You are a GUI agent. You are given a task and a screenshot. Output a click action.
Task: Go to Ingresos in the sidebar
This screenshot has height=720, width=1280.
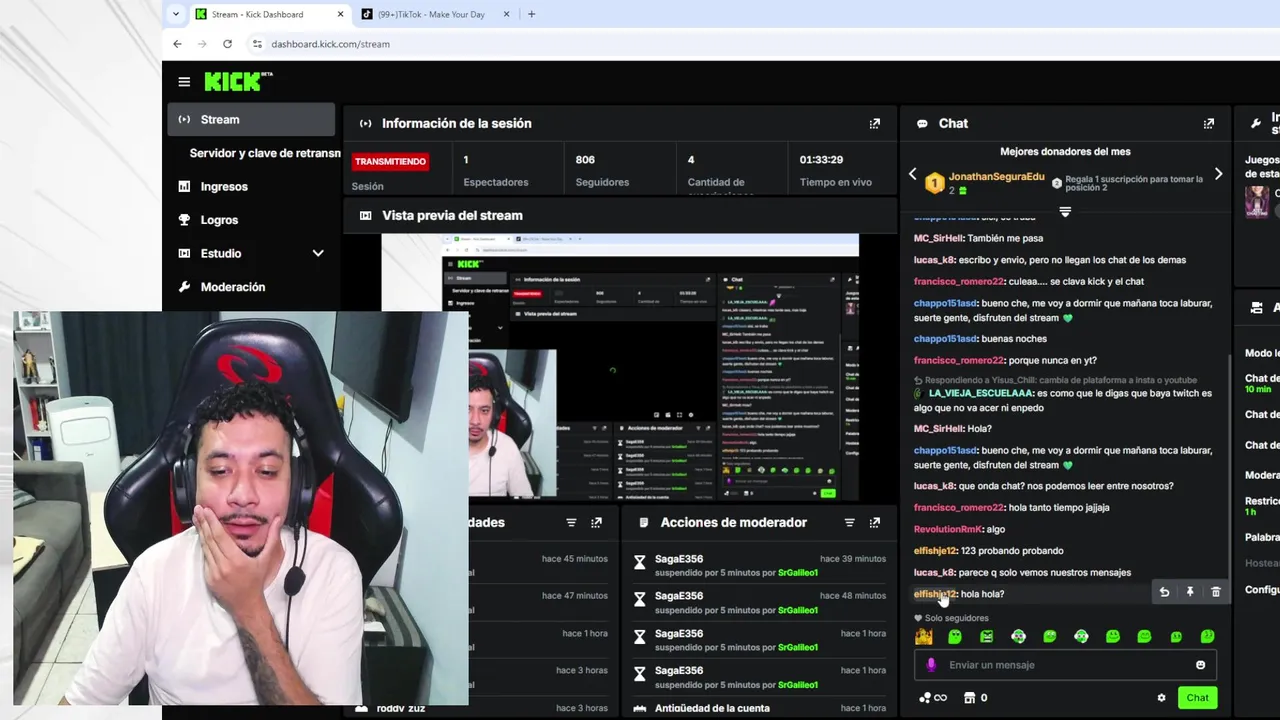[224, 186]
